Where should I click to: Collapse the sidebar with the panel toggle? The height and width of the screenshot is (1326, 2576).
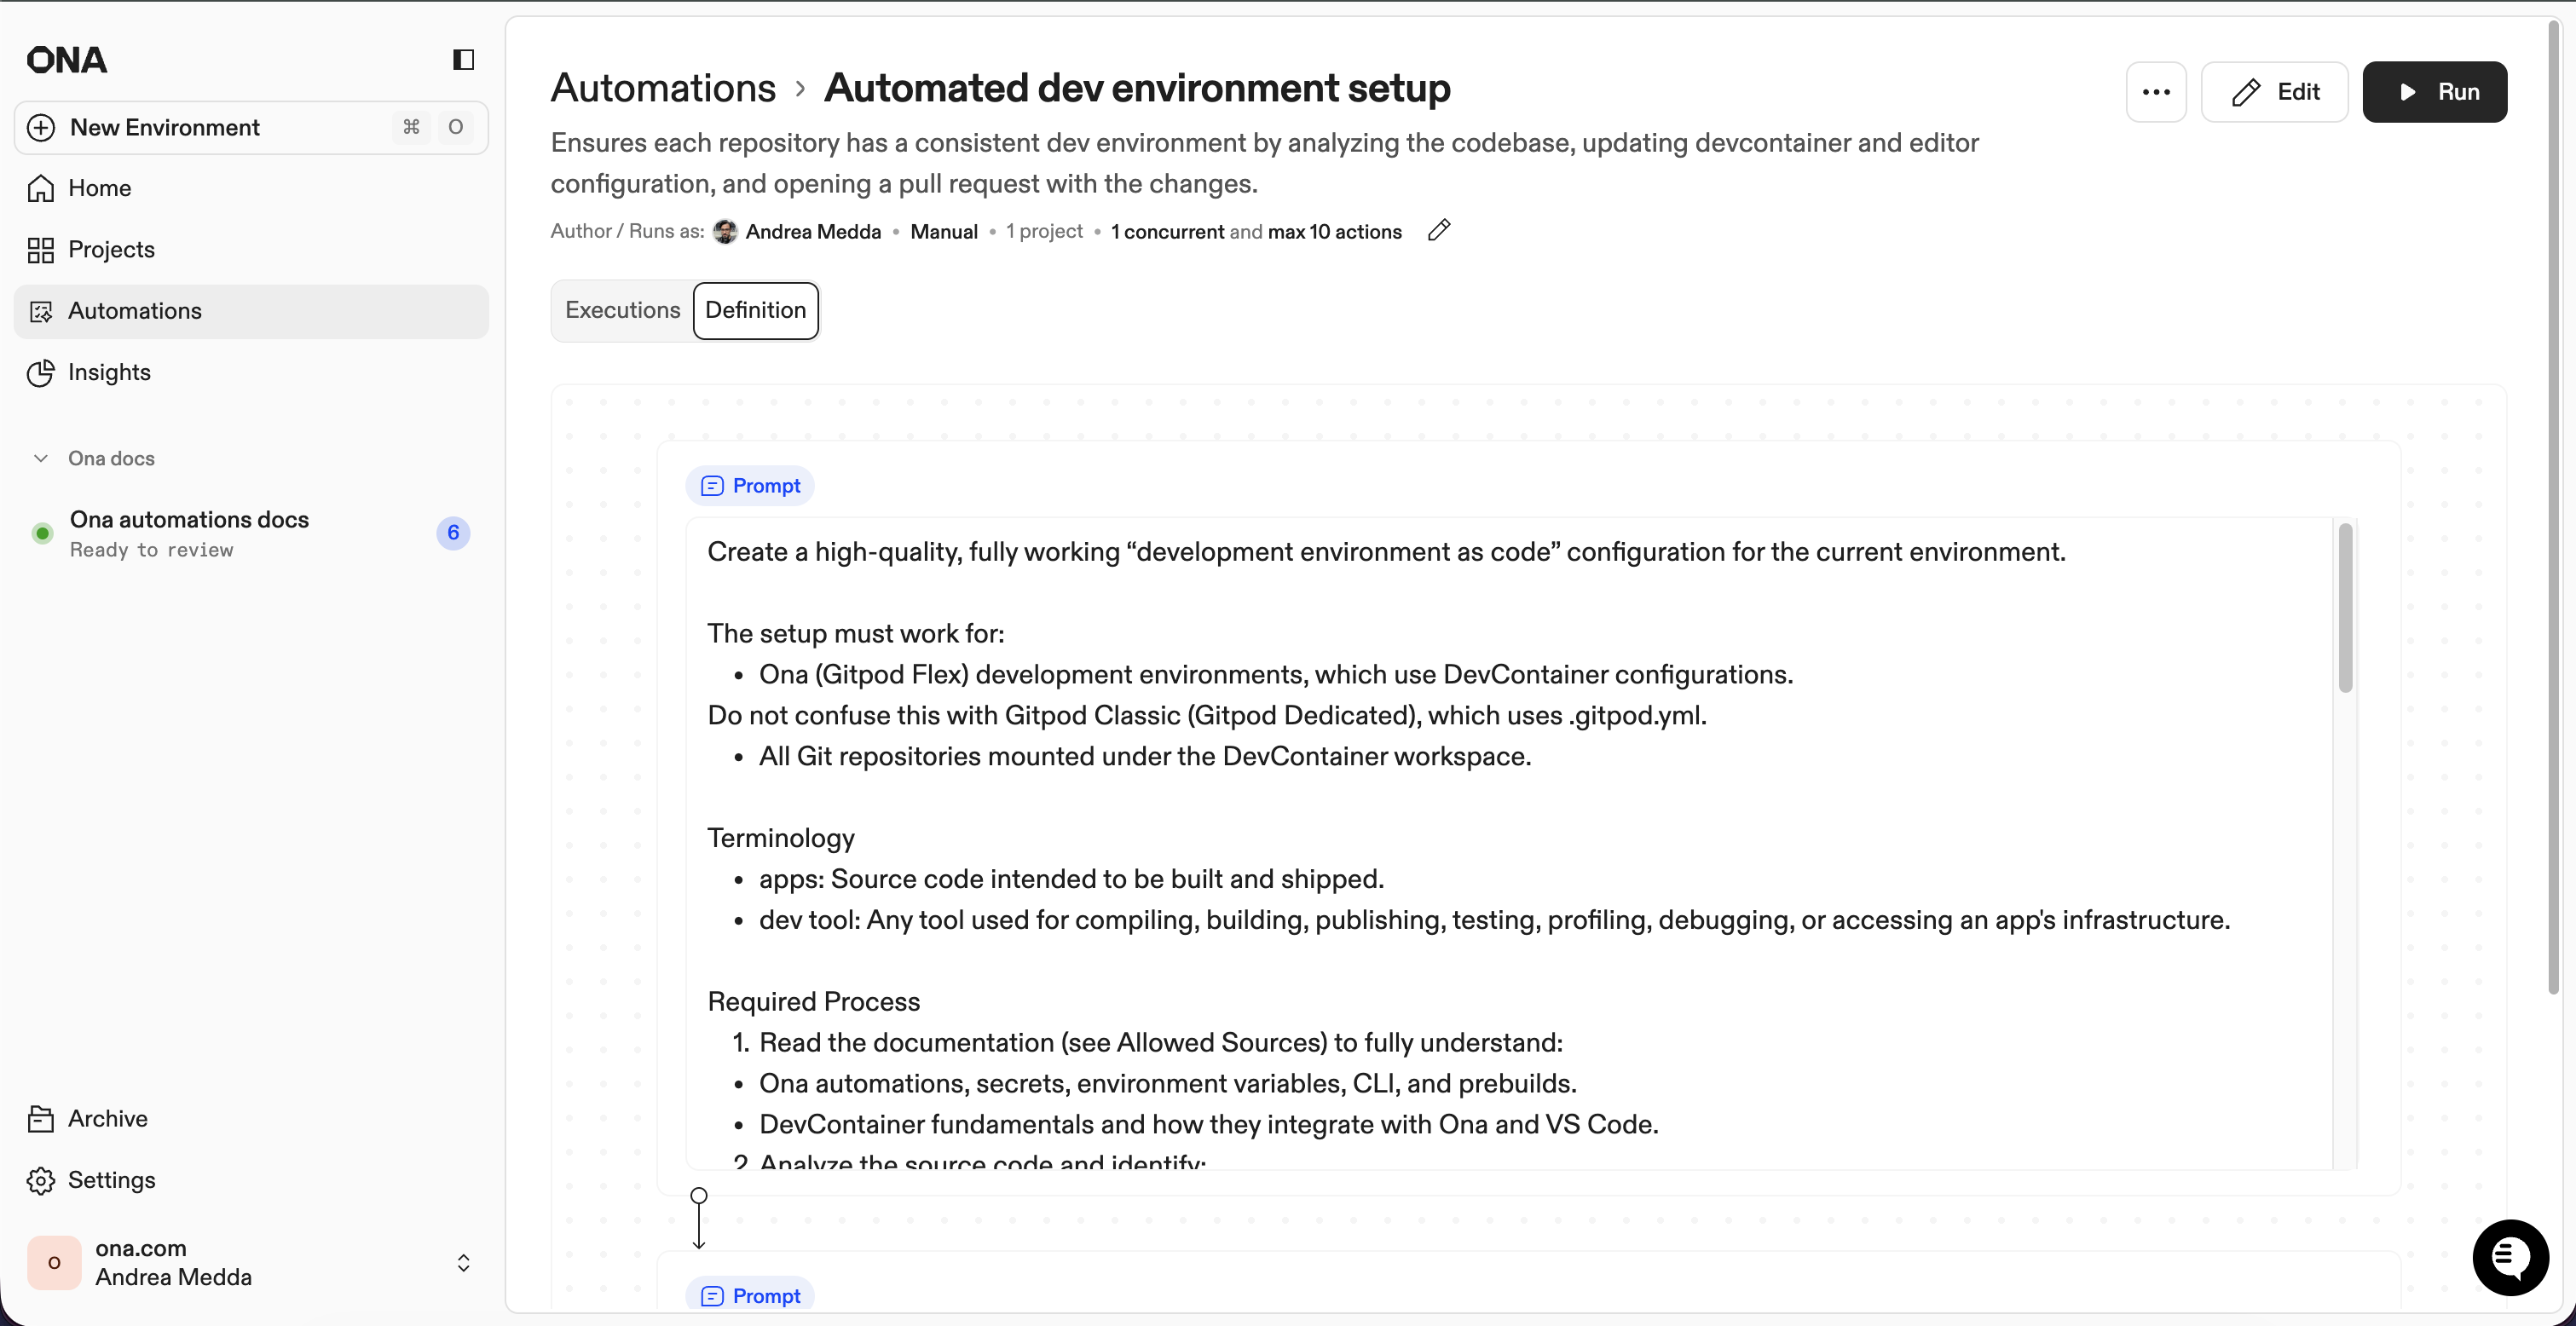(x=461, y=59)
